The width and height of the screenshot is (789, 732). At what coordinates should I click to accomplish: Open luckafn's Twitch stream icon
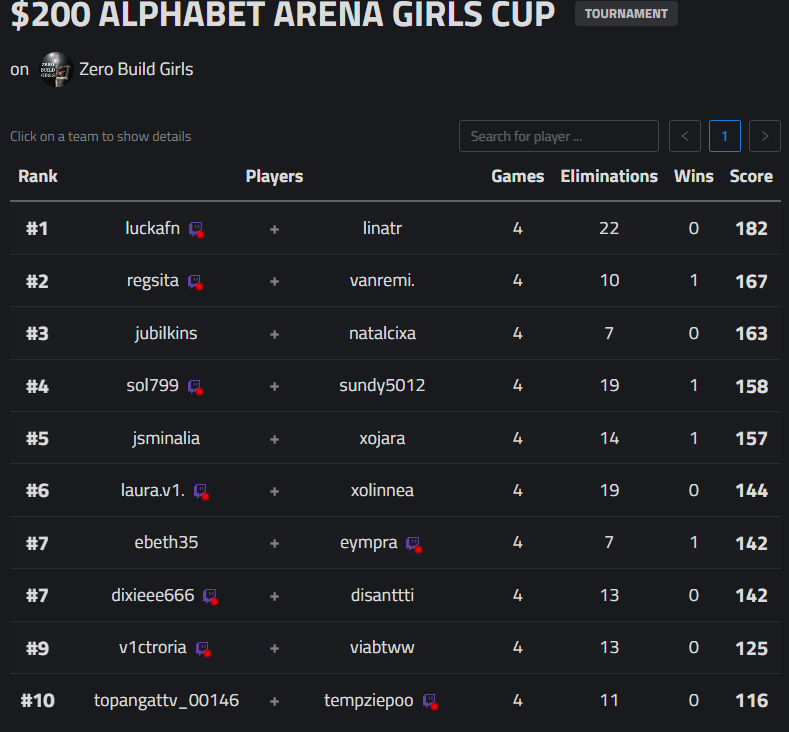tap(196, 229)
